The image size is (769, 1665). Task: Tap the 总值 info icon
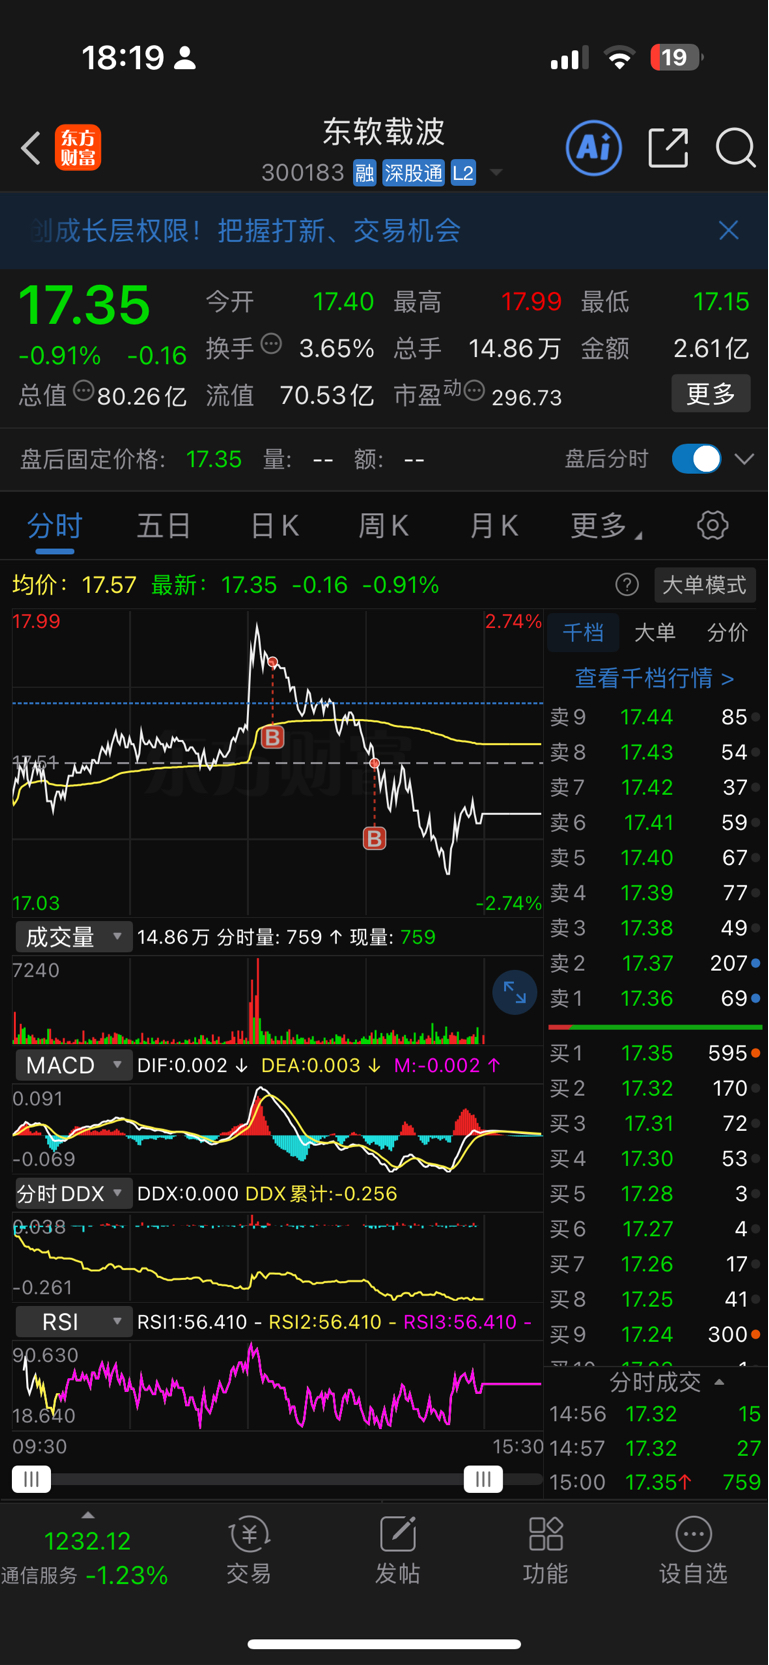(x=83, y=391)
